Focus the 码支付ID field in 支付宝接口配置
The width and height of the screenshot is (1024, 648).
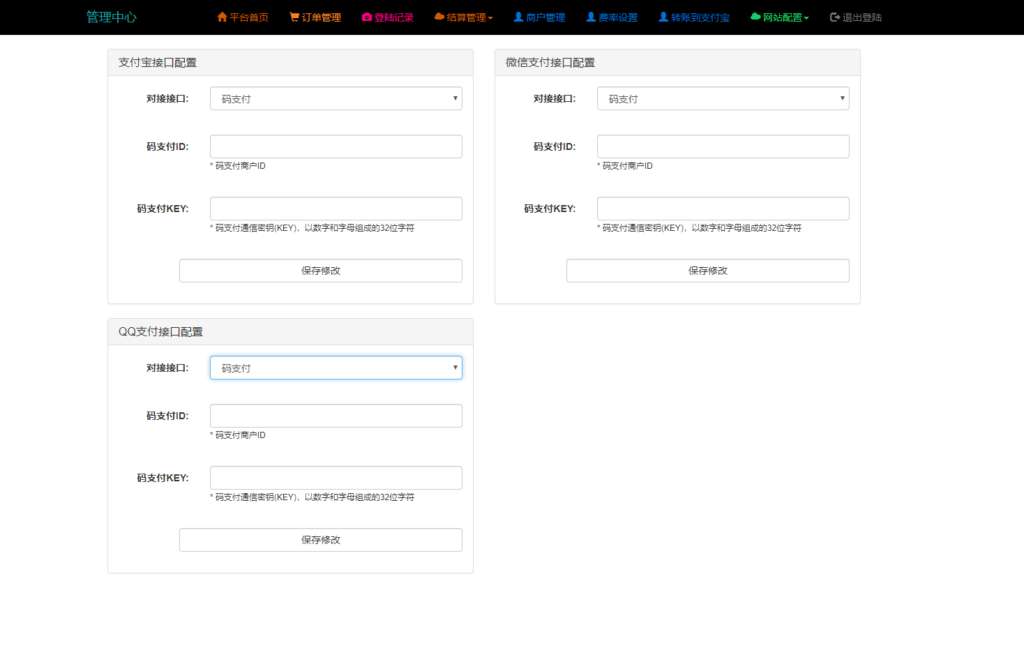[336, 147]
